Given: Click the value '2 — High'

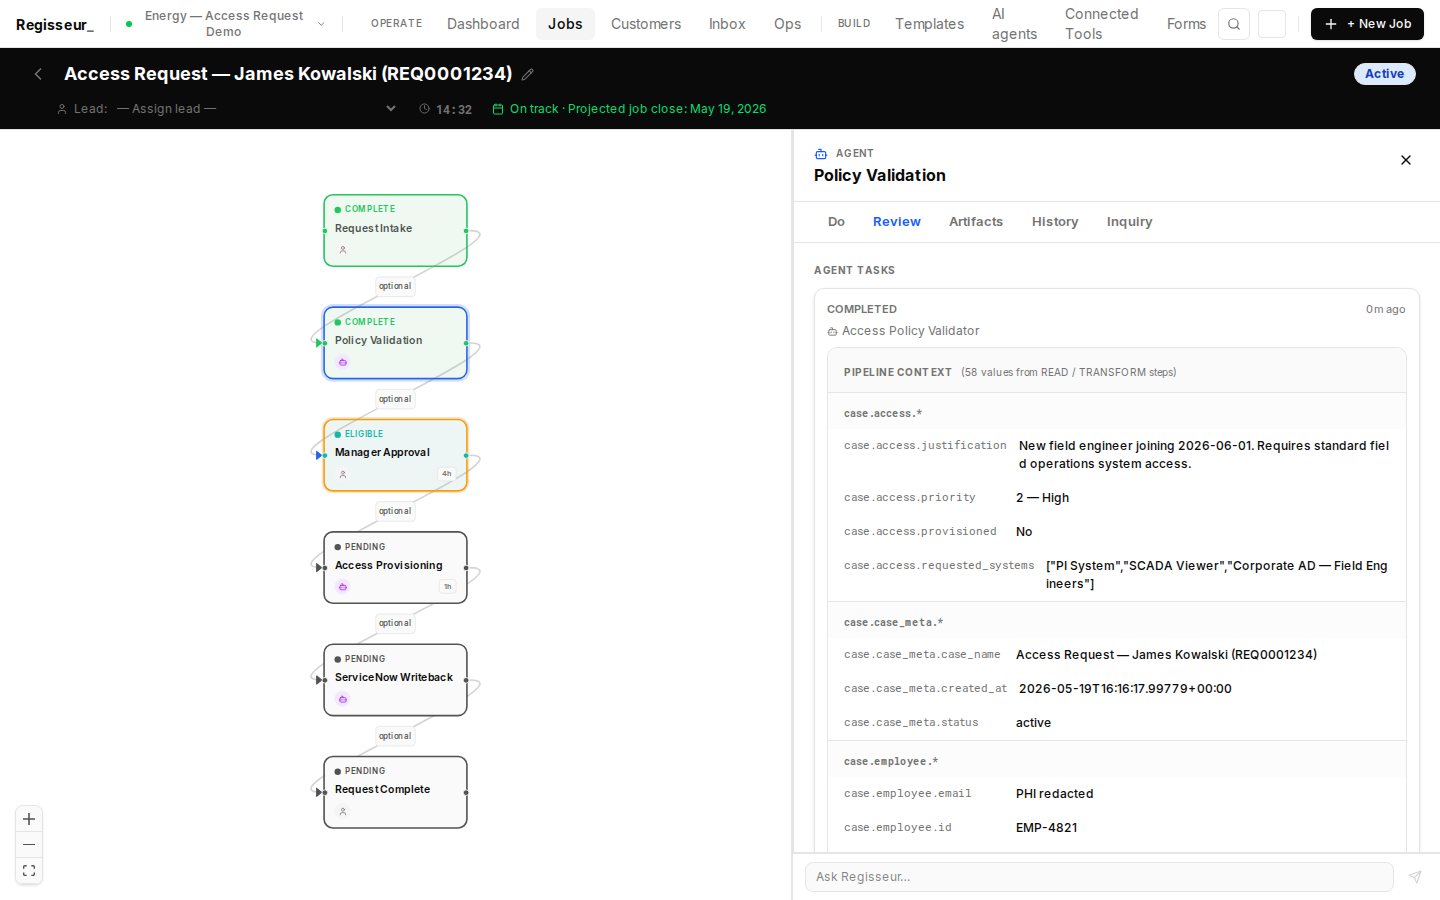Looking at the screenshot, I should pos(1042,498).
